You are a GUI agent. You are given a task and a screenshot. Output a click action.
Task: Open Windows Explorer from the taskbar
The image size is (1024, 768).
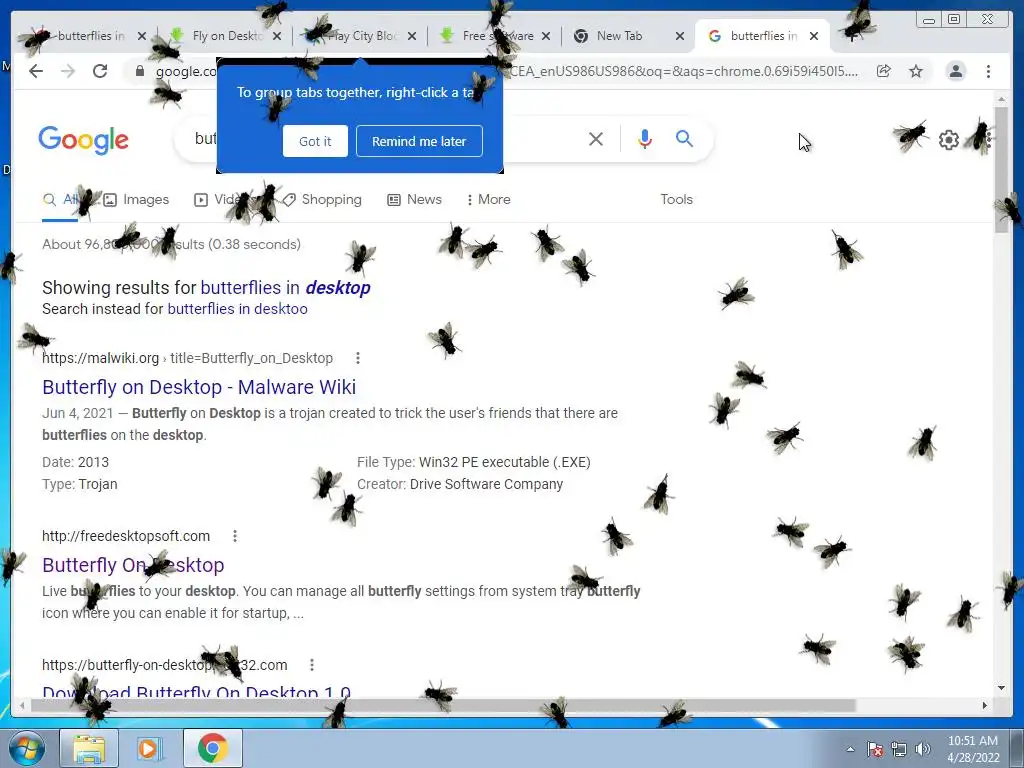(89, 748)
